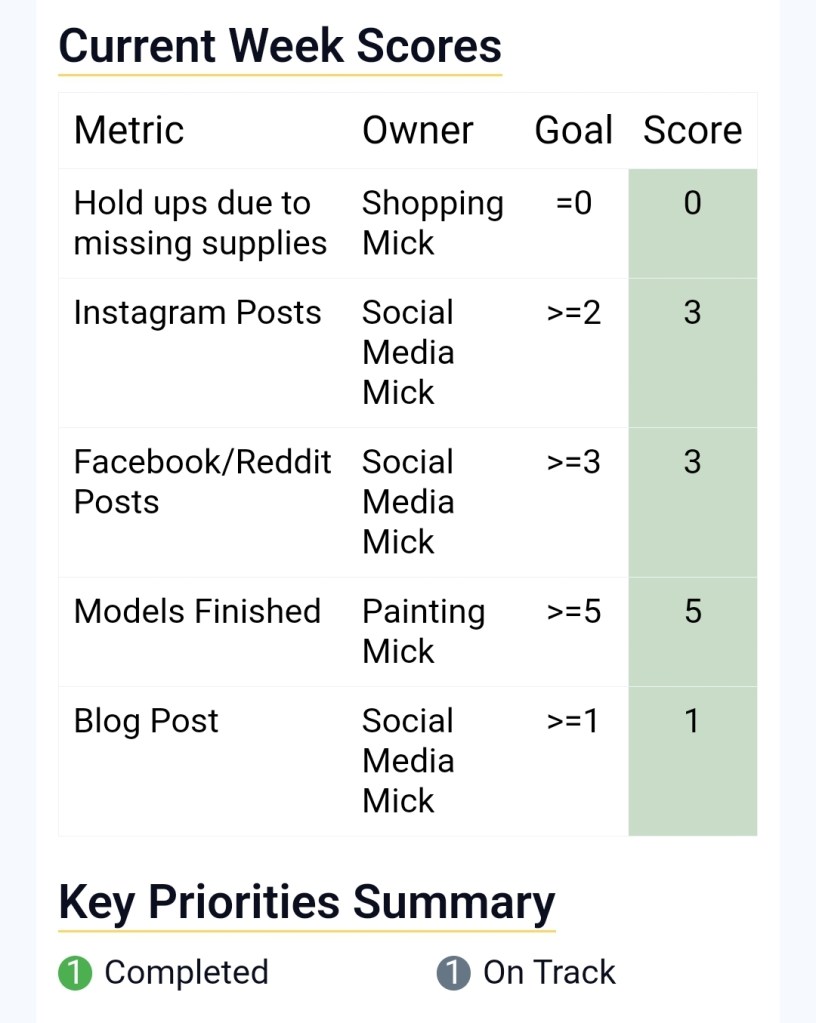Select the Models Finished metric
816x1023 pixels.
(x=197, y=611)
